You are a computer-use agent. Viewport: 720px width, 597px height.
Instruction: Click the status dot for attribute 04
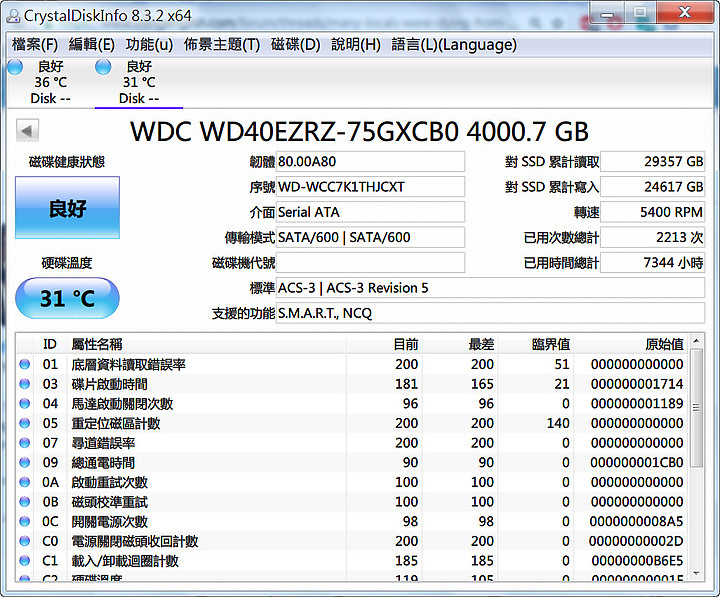(25, 404)
